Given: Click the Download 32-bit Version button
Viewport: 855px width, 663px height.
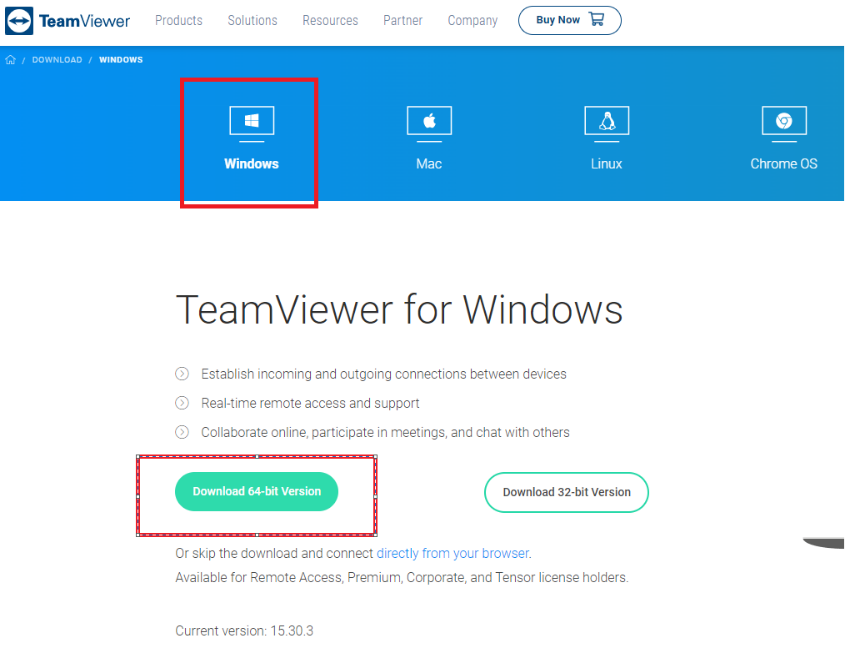Looking at the screenshot, I should pos(566,492).
